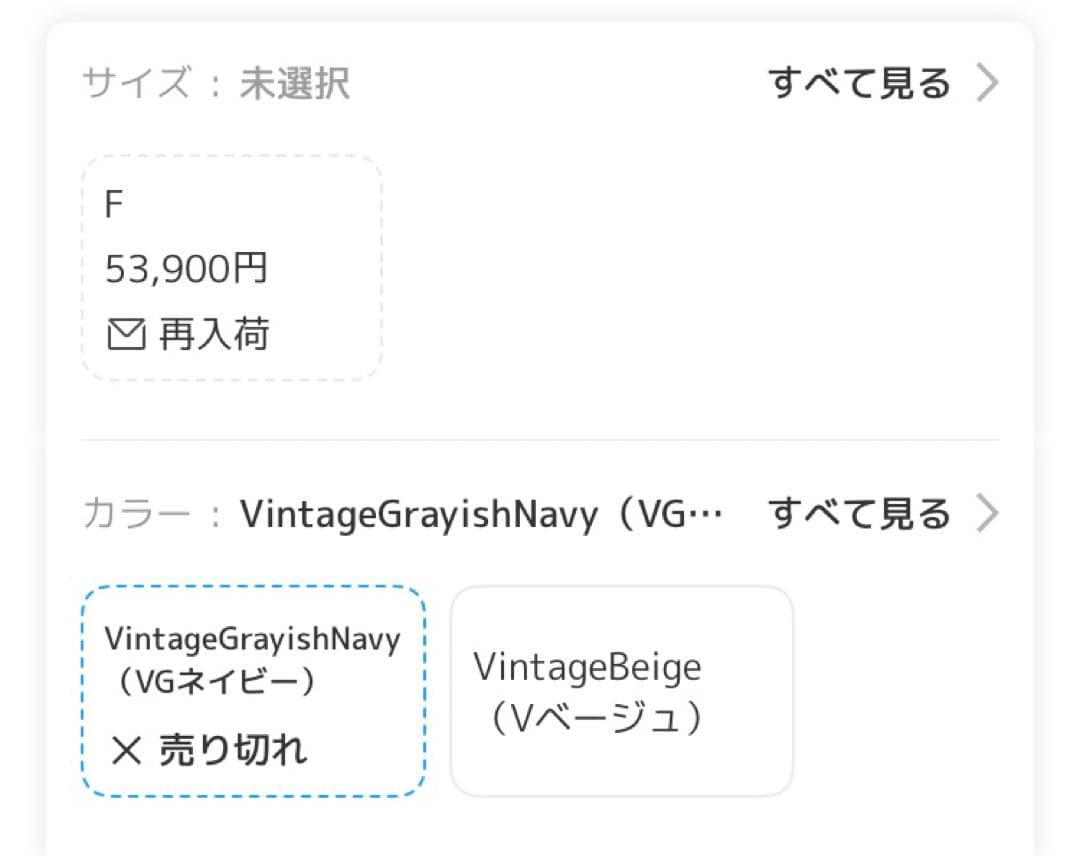This screenshot has width=1080, height=856.
Task: Open すべて見る to view all sizes
Action: click(858, 83)
